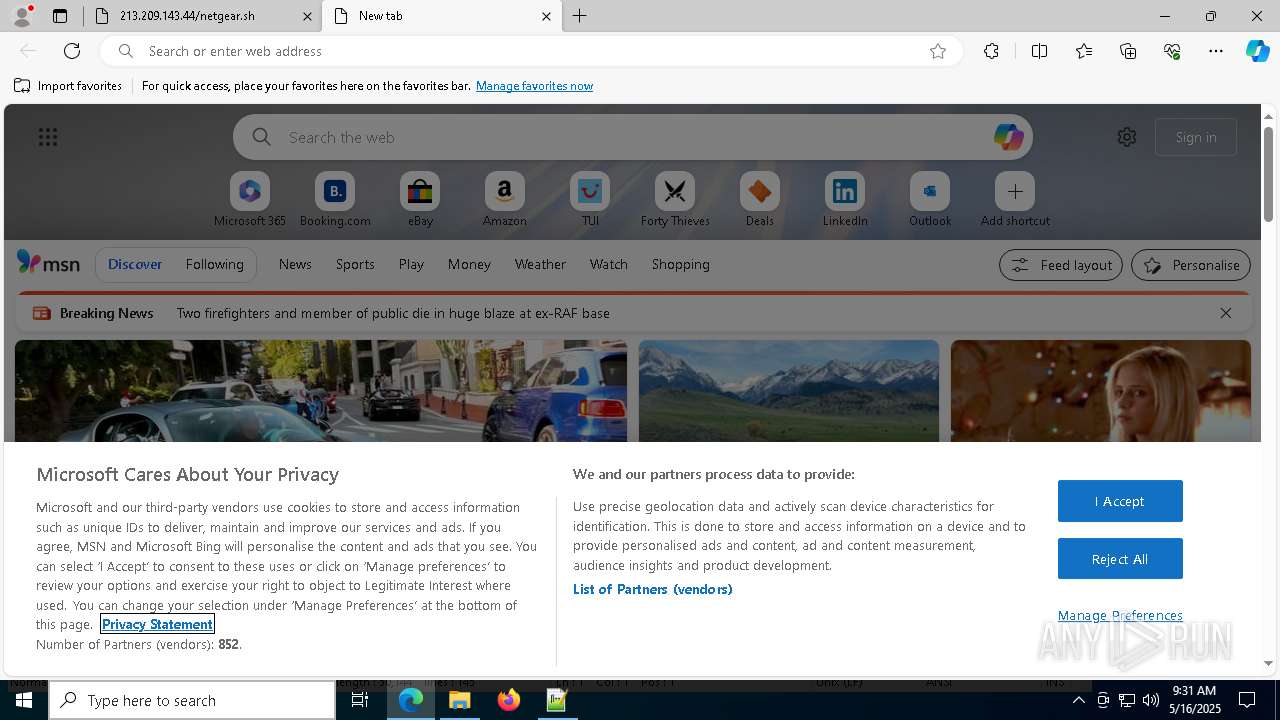Click Import favorites button
Viewport: 1280px width, 720px height.
(x=68, y=86)
